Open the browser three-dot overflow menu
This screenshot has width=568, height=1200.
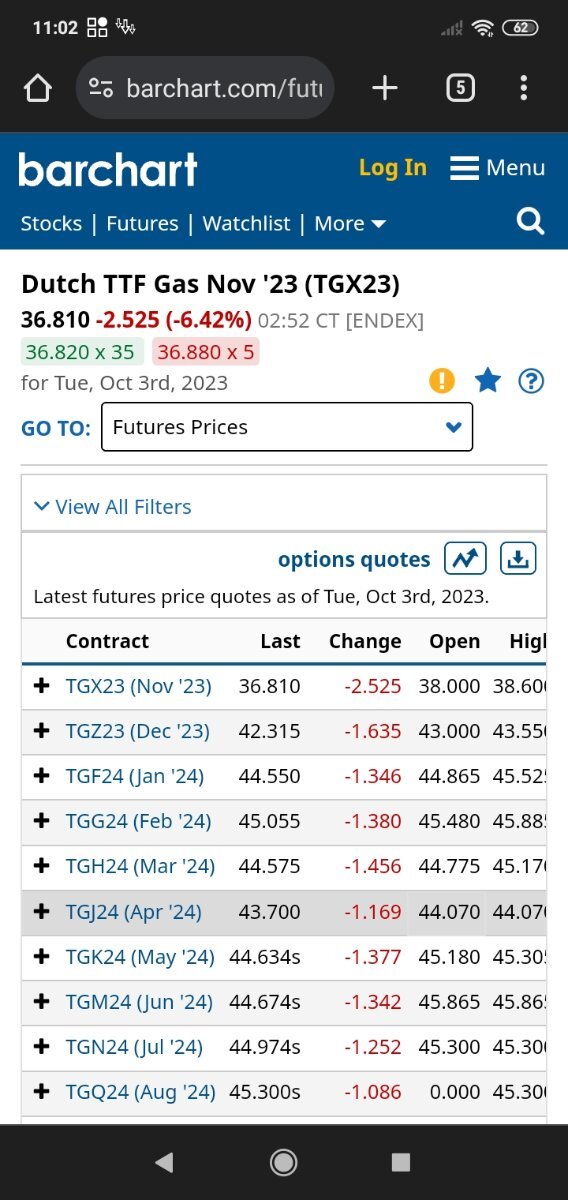coord(523,88)
